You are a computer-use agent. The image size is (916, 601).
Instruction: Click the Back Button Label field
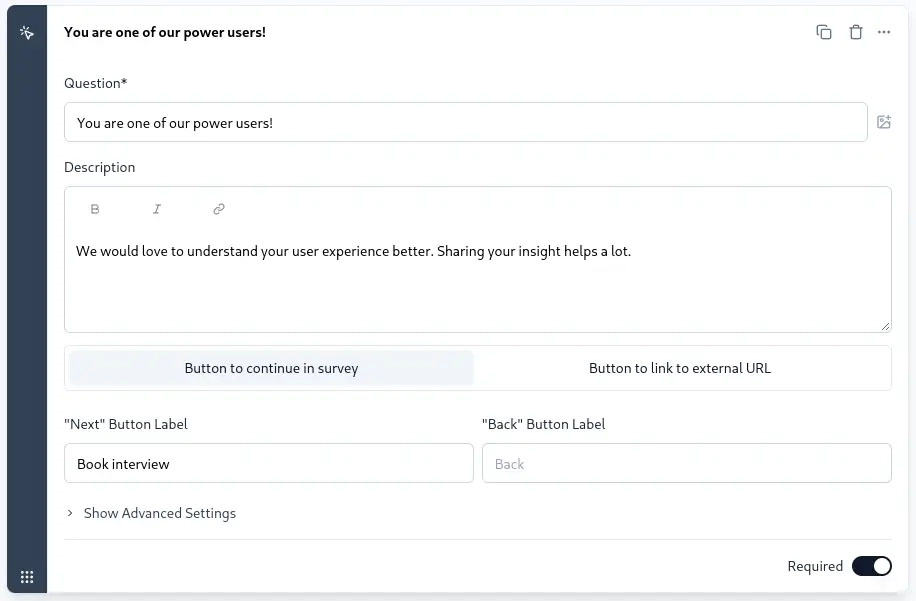[686, 463]
